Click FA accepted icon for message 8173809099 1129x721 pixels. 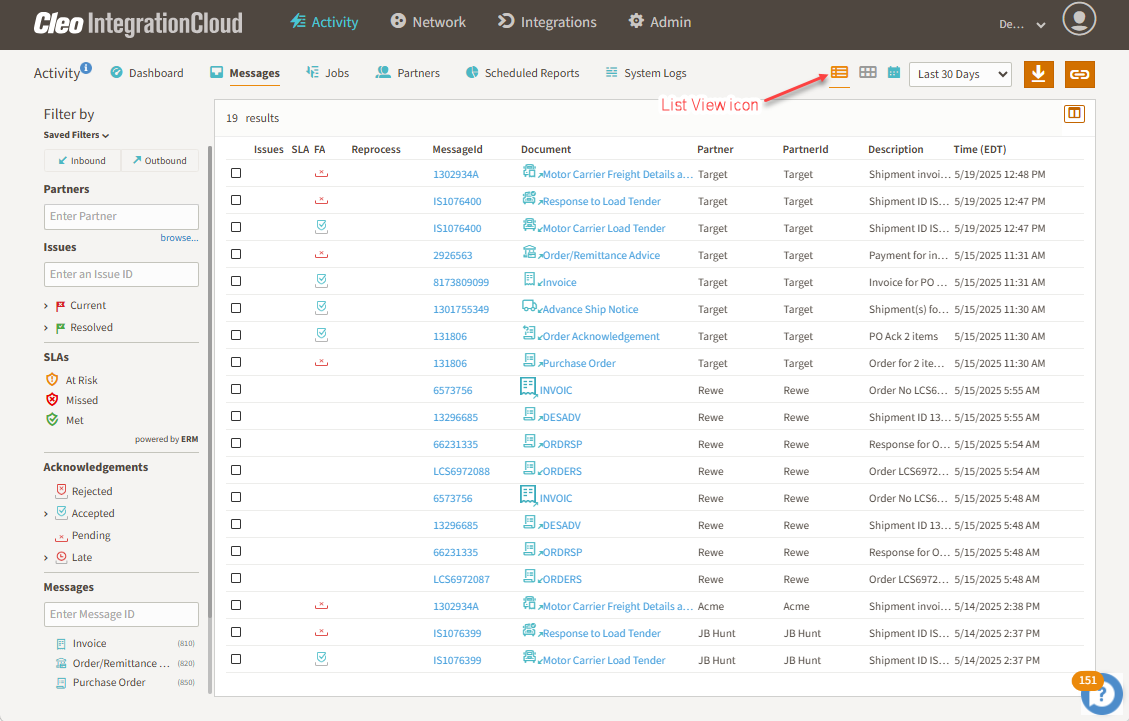pos(321,281)
